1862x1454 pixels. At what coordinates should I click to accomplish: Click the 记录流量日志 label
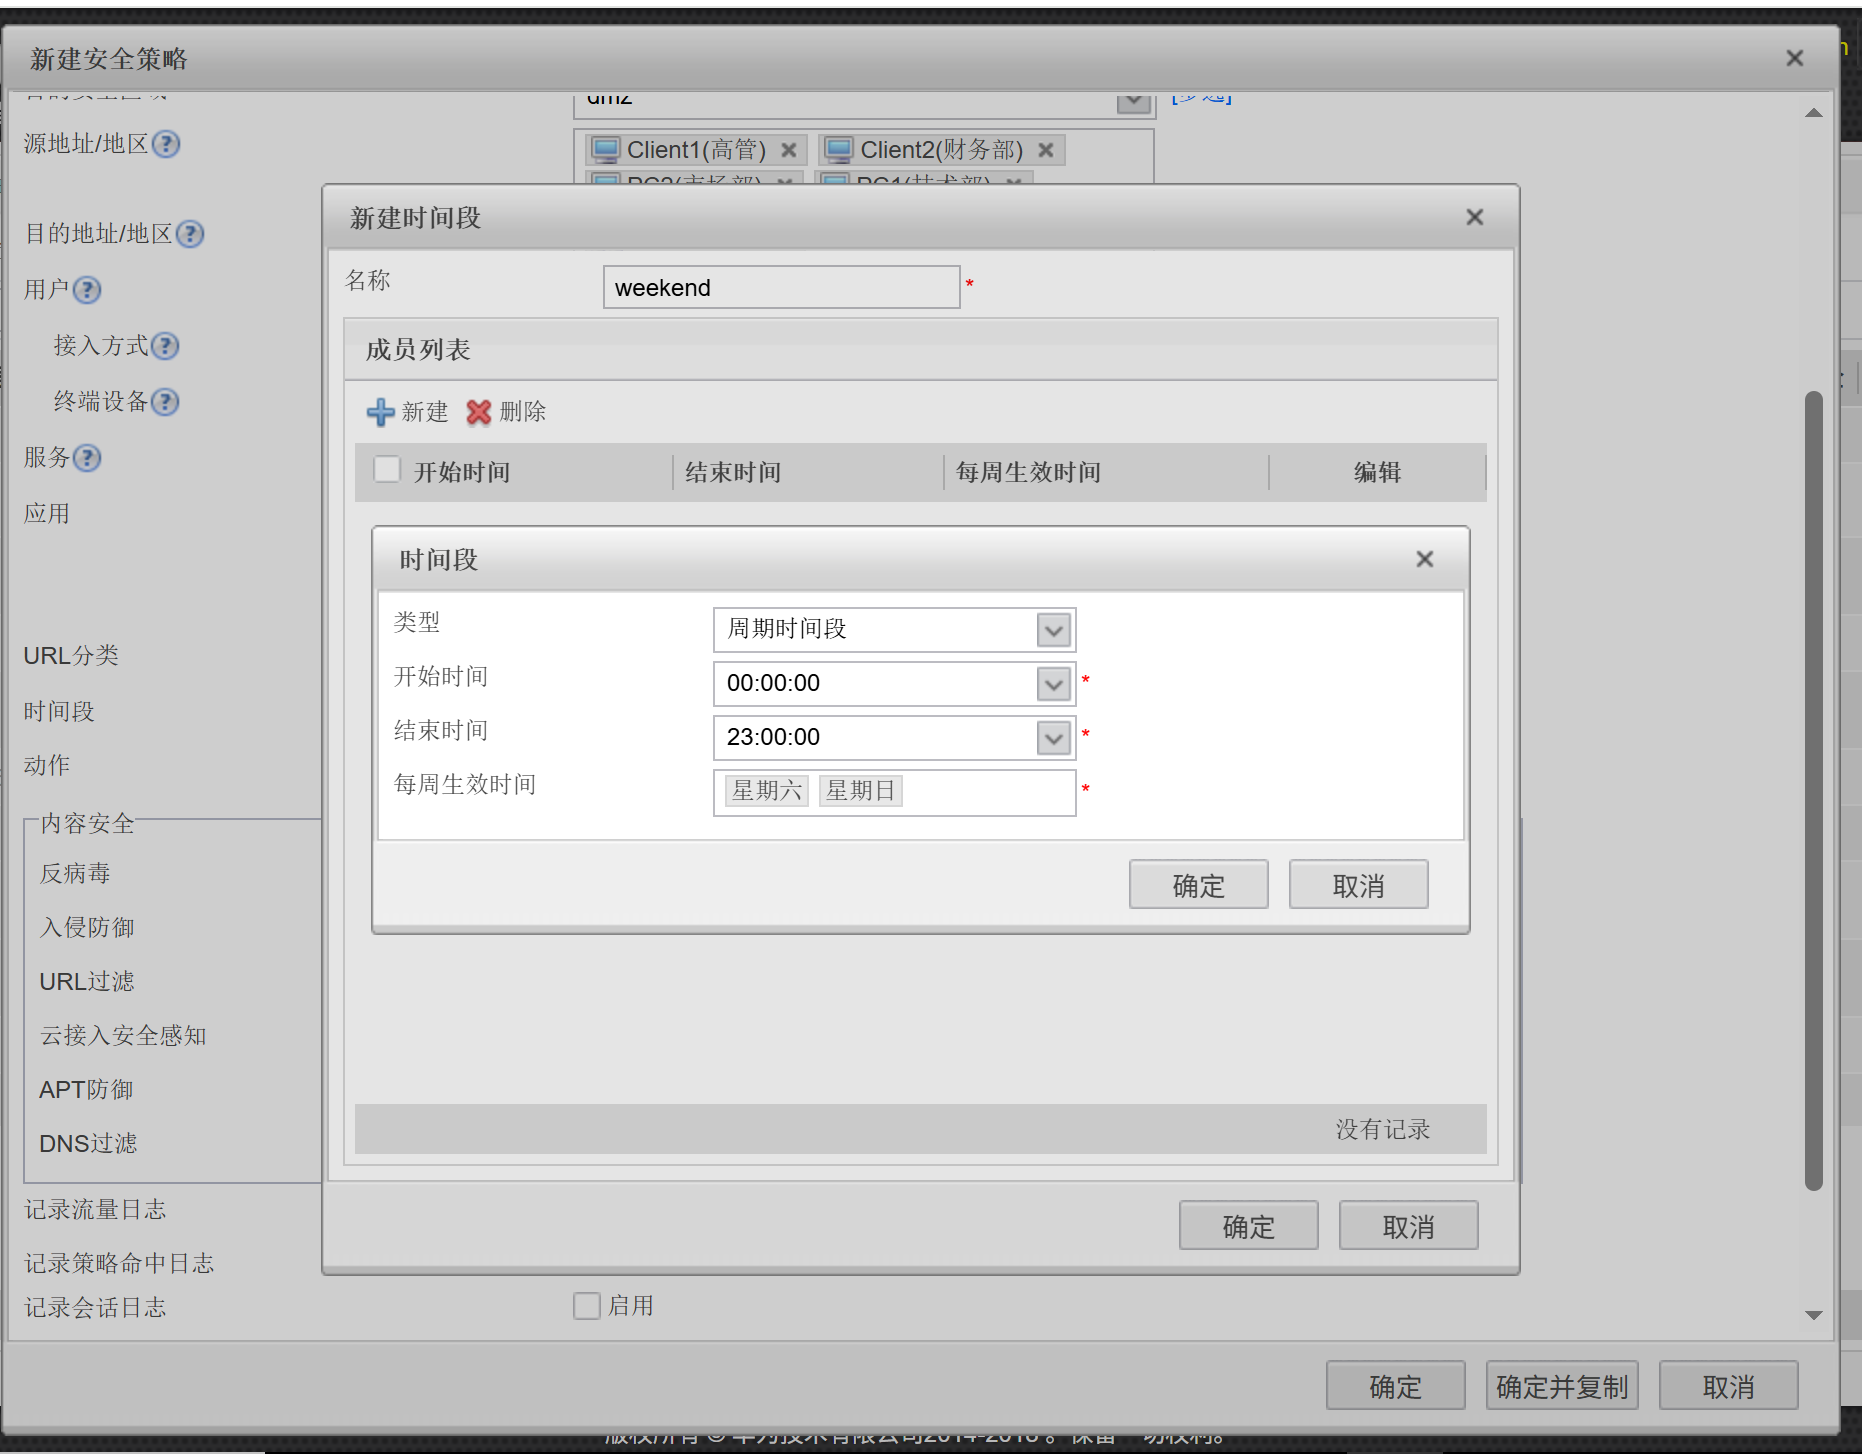coord(95,1210)
